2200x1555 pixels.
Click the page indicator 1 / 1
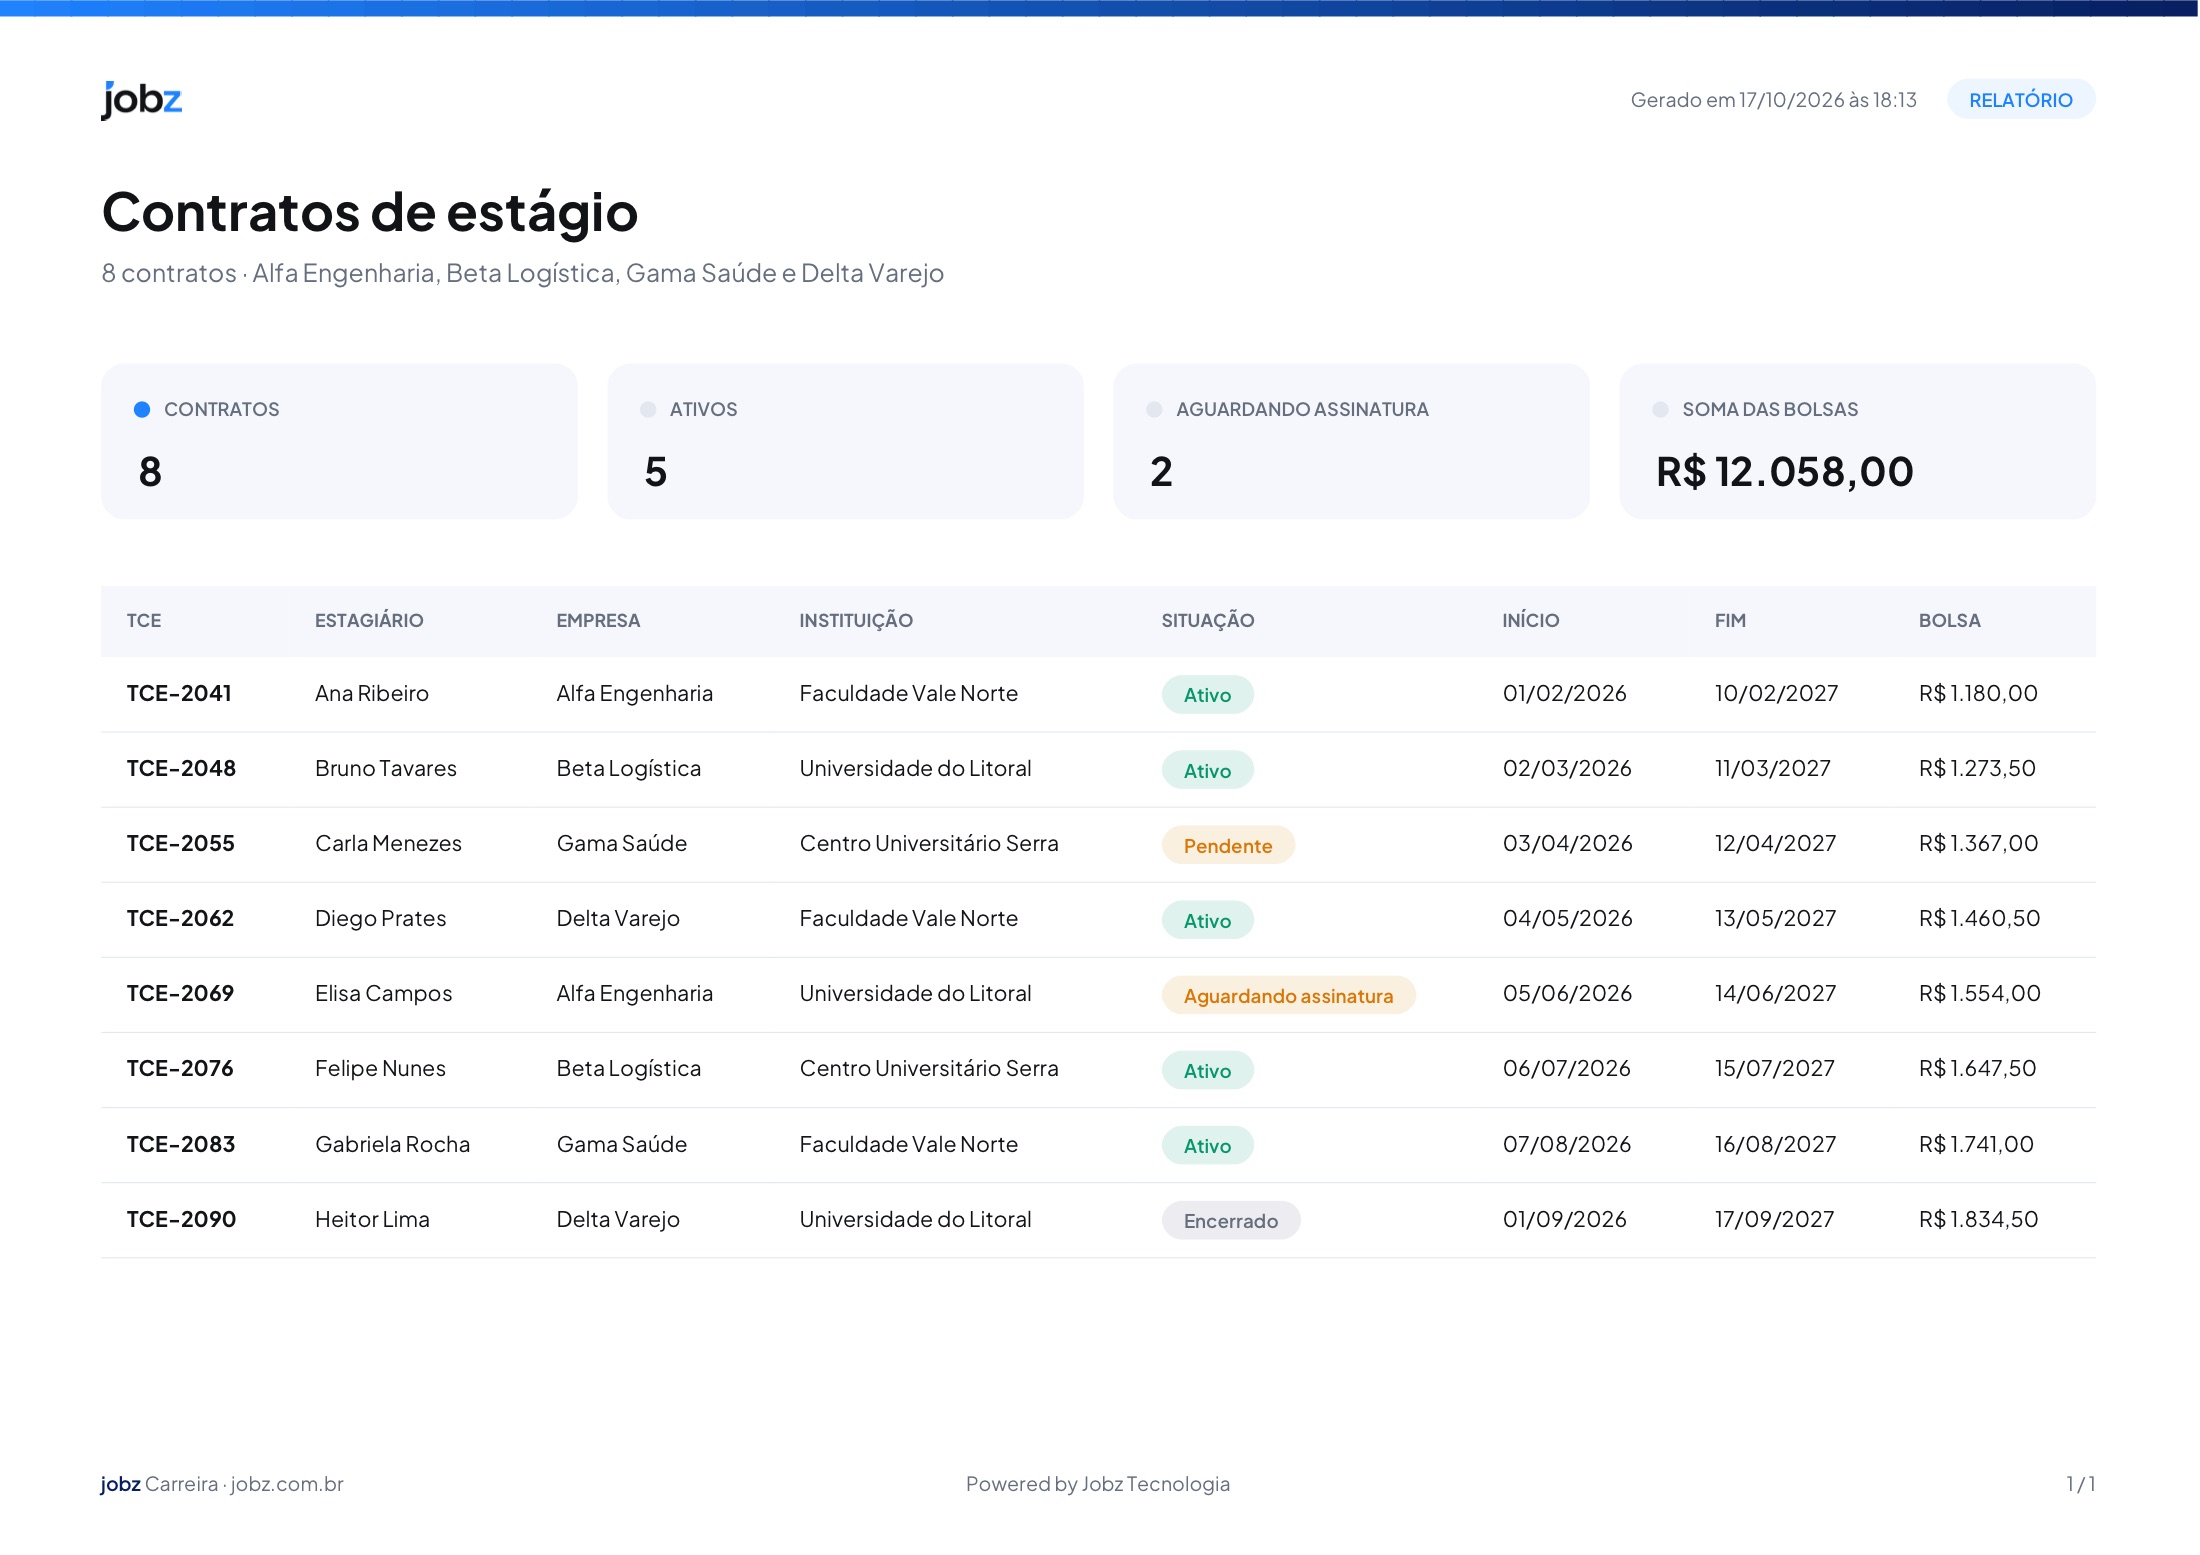click(x=2080, y=1484)
